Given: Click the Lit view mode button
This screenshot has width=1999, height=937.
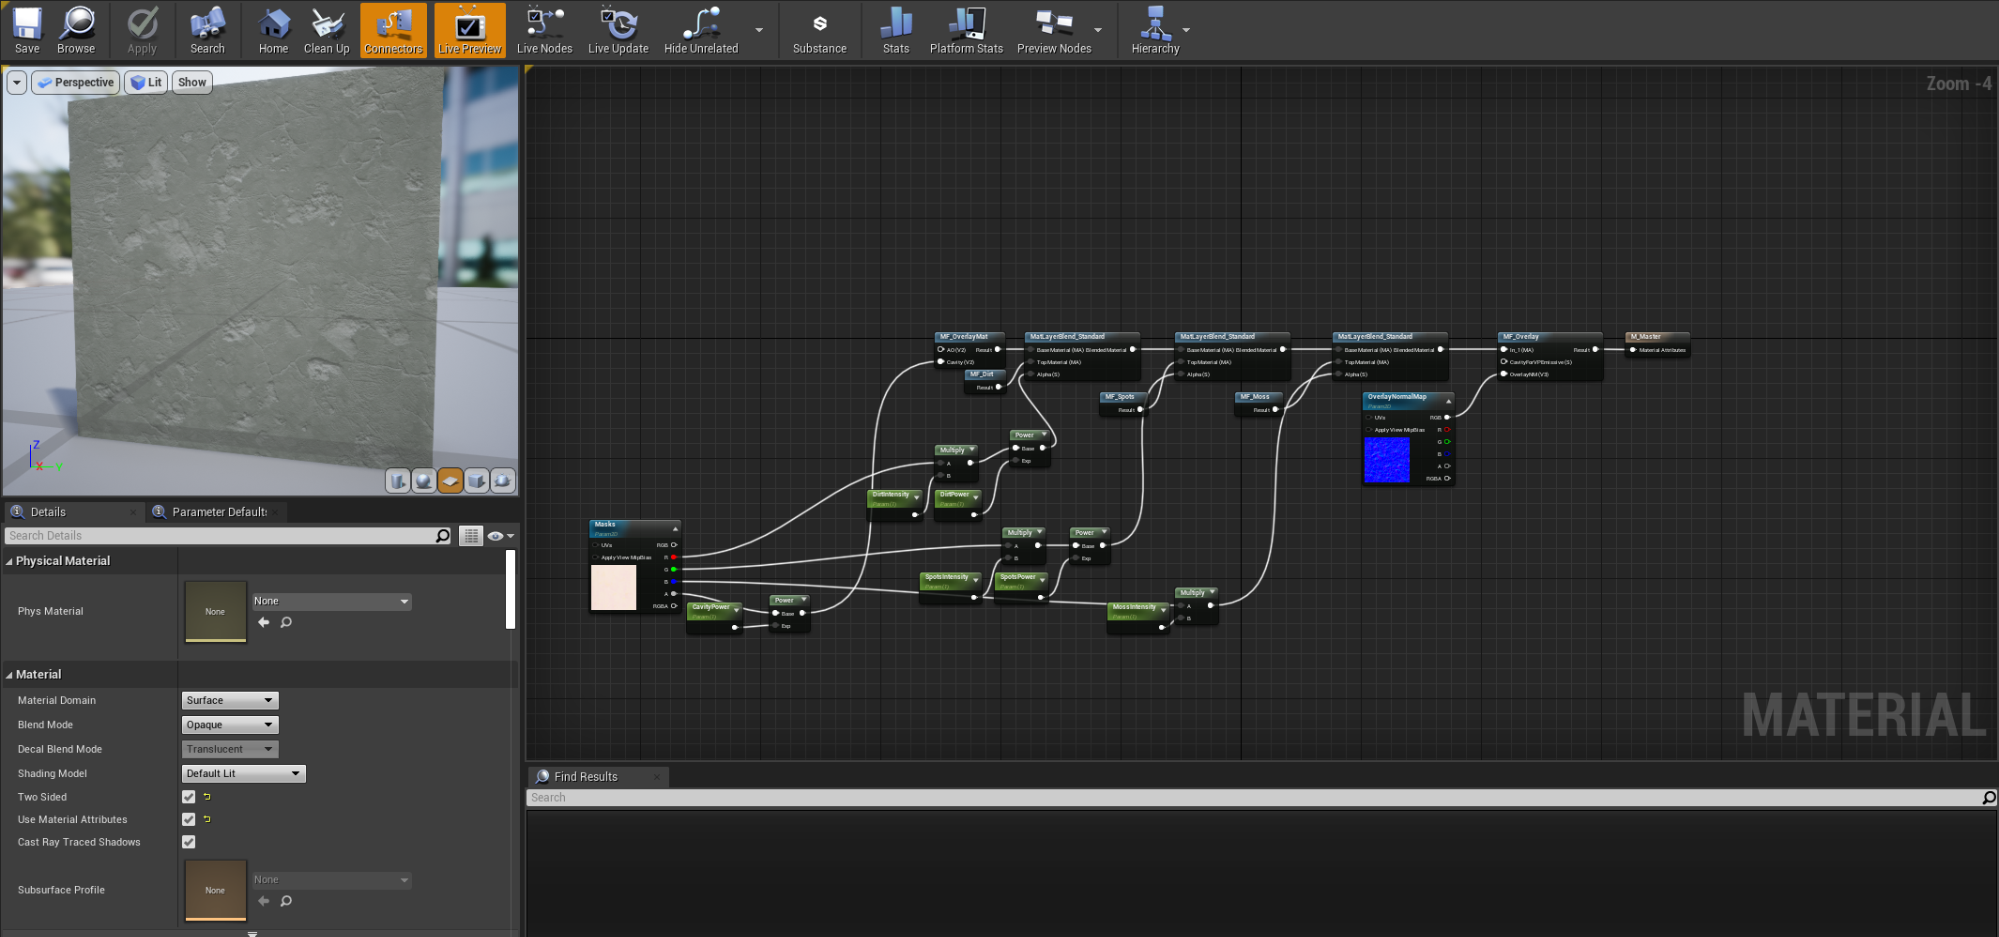Looking at the screenshot, I should [x=146, y=83].
